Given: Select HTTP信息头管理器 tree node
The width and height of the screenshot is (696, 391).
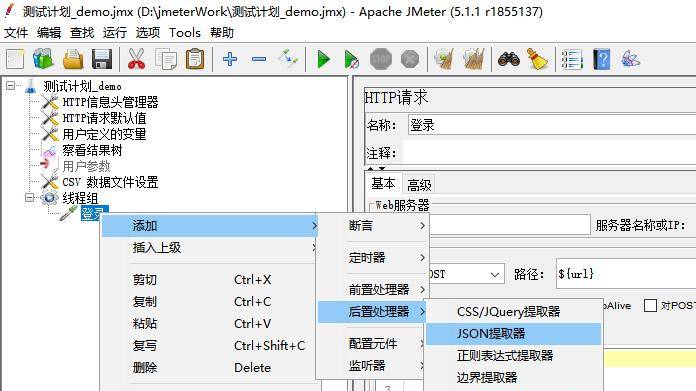Looking at the screenshot, I should tap(110, 102).
